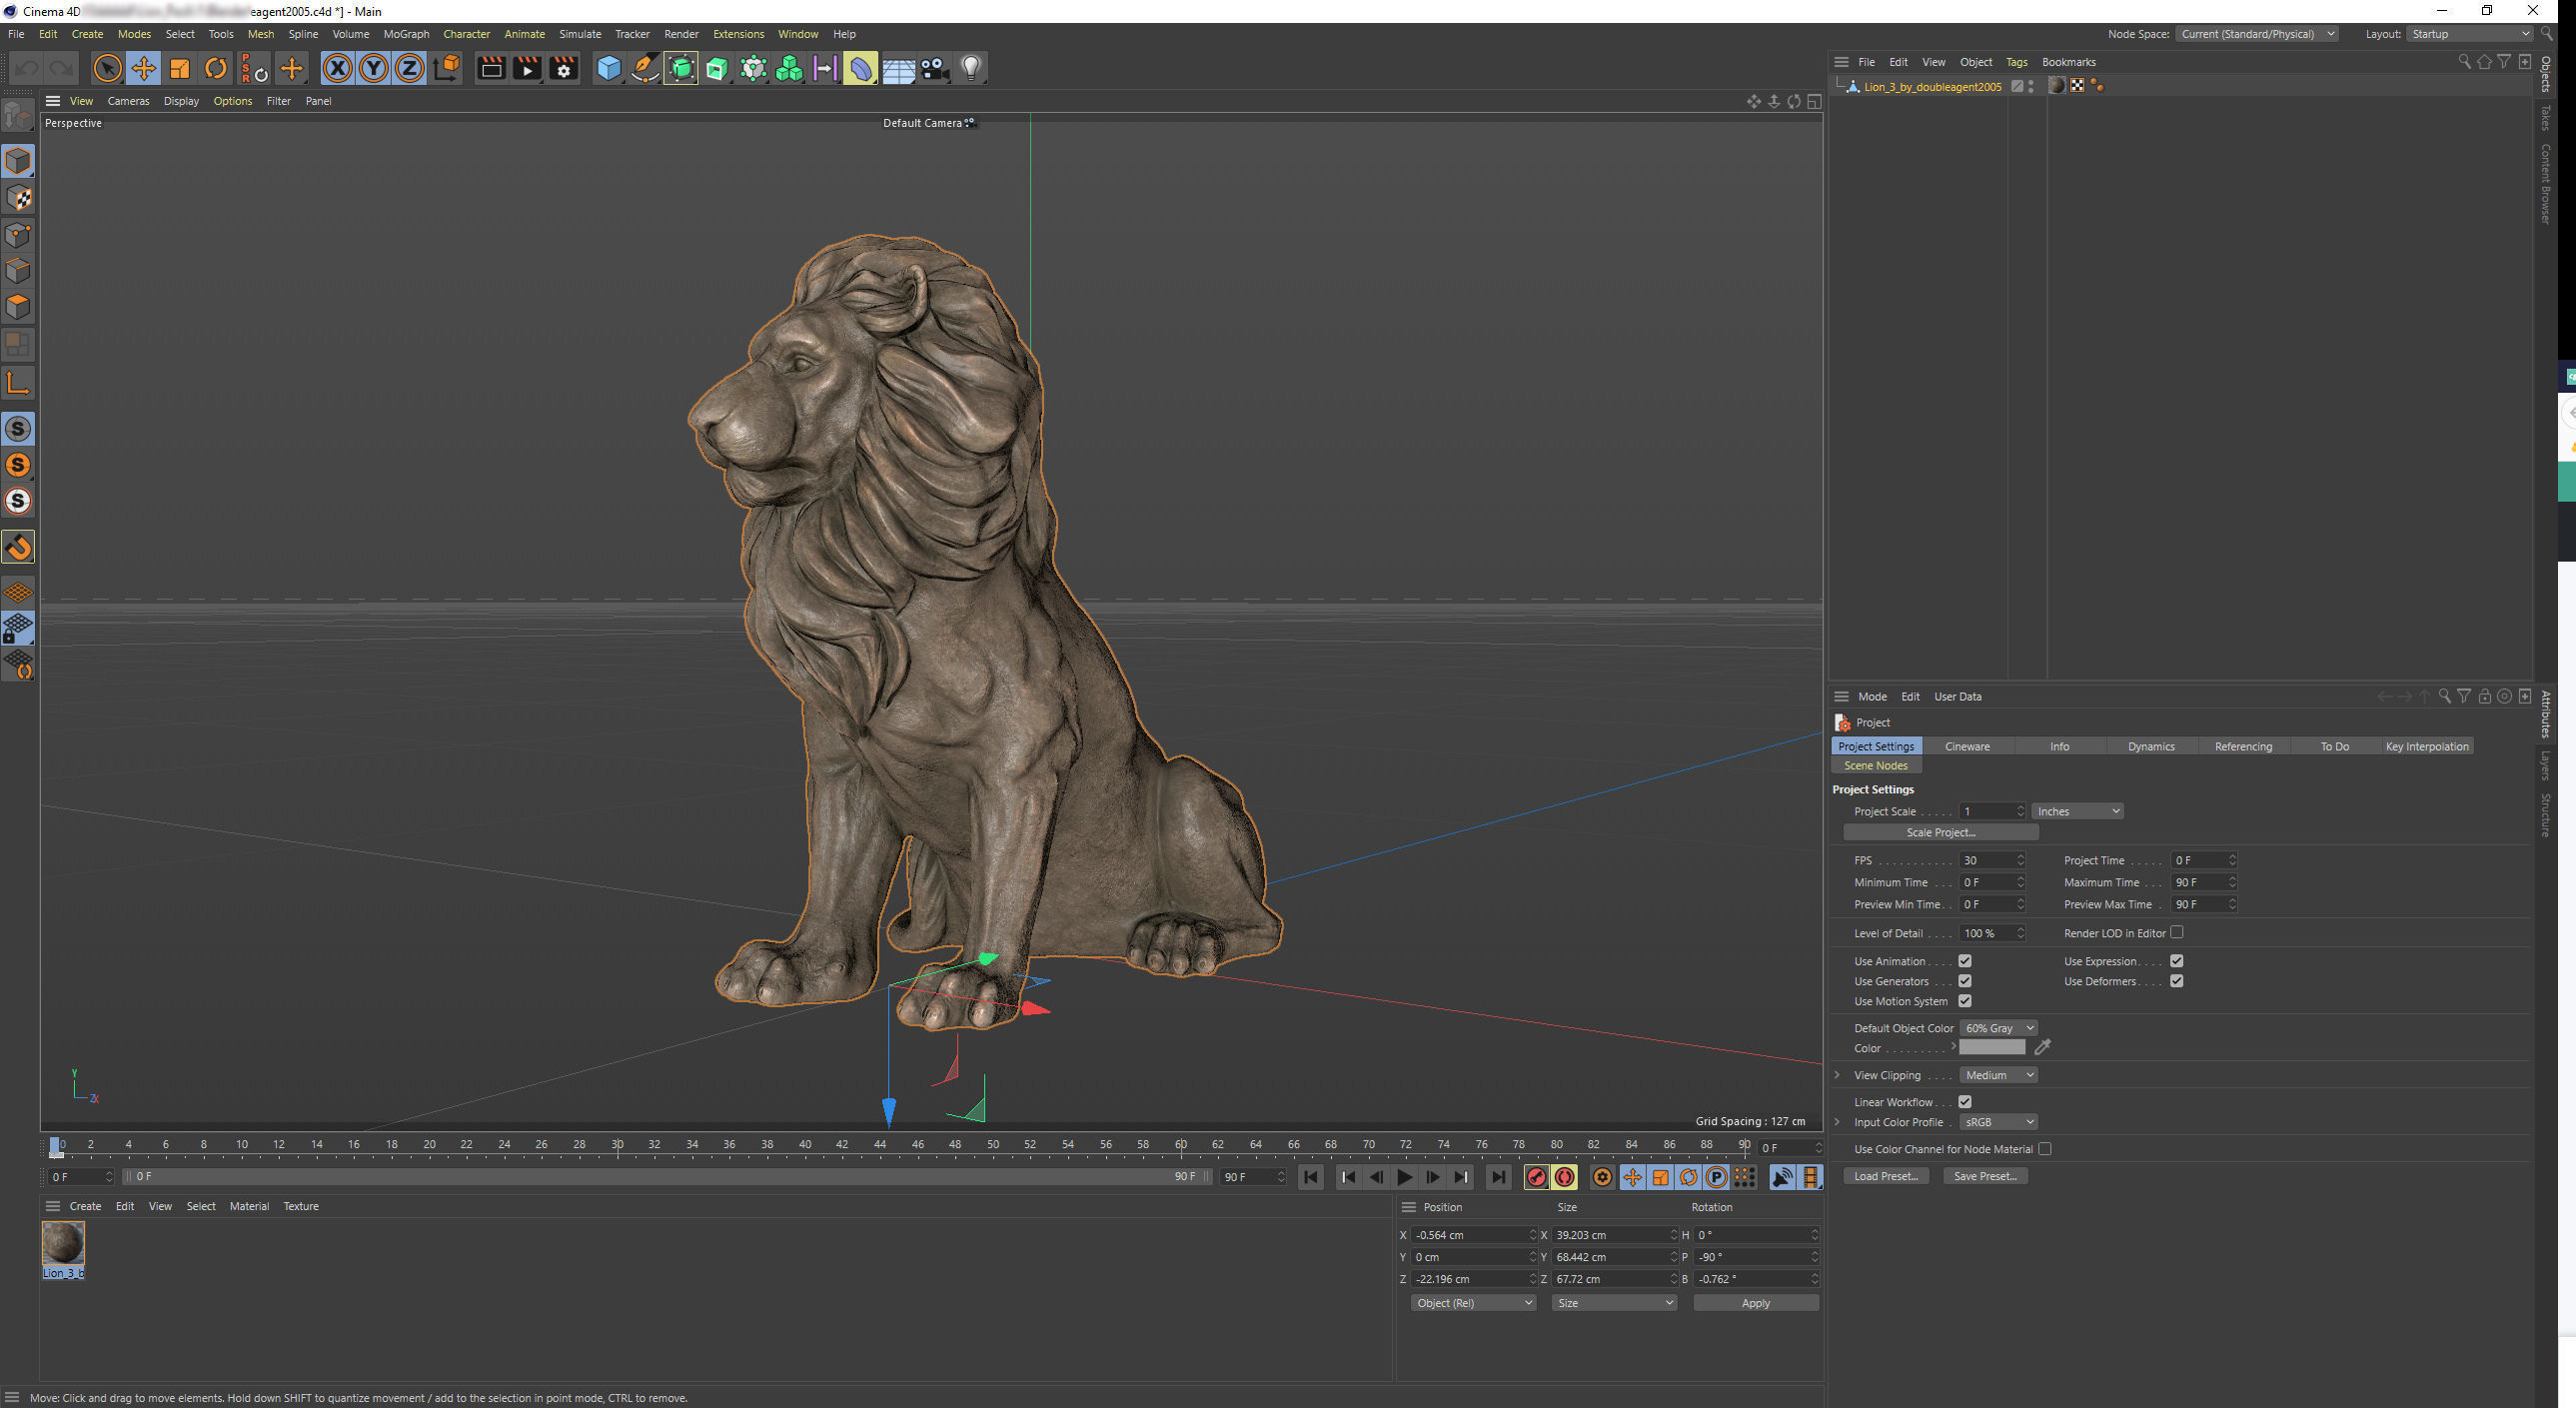The width and height of the screenshot is (2576, 1408).
Task: Open the Object (Rel) coordinate dropdown
Action: coord(1473,1303)
